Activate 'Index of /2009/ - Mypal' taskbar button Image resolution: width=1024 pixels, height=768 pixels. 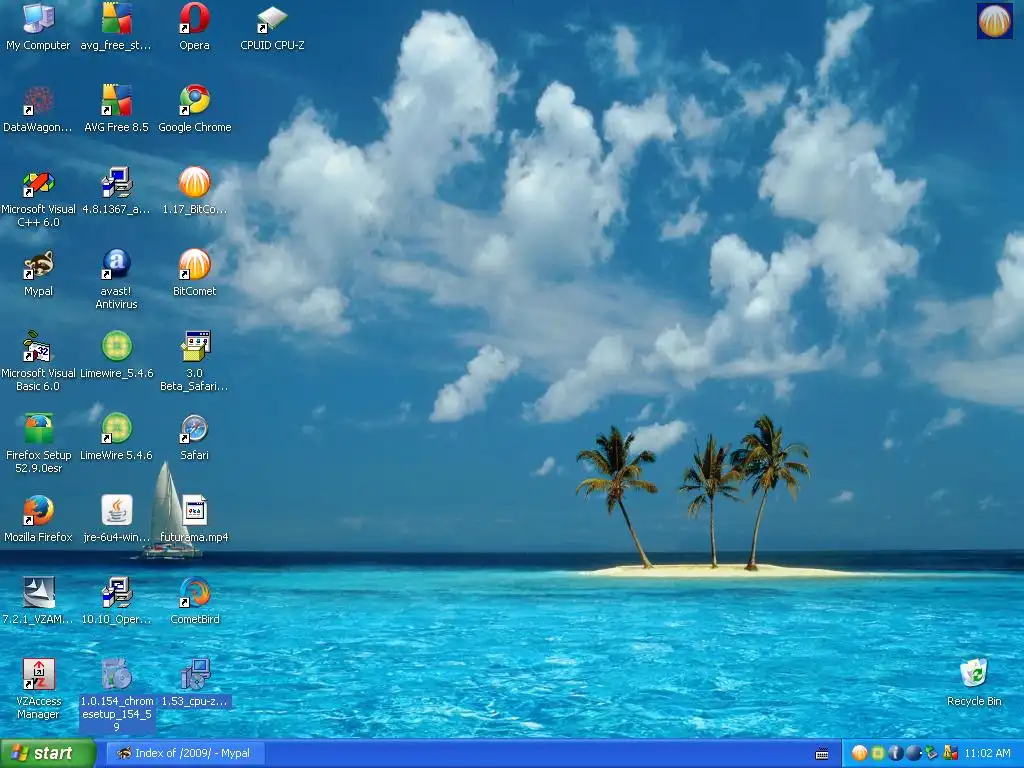pyautogui.click(x=185, y=753)
